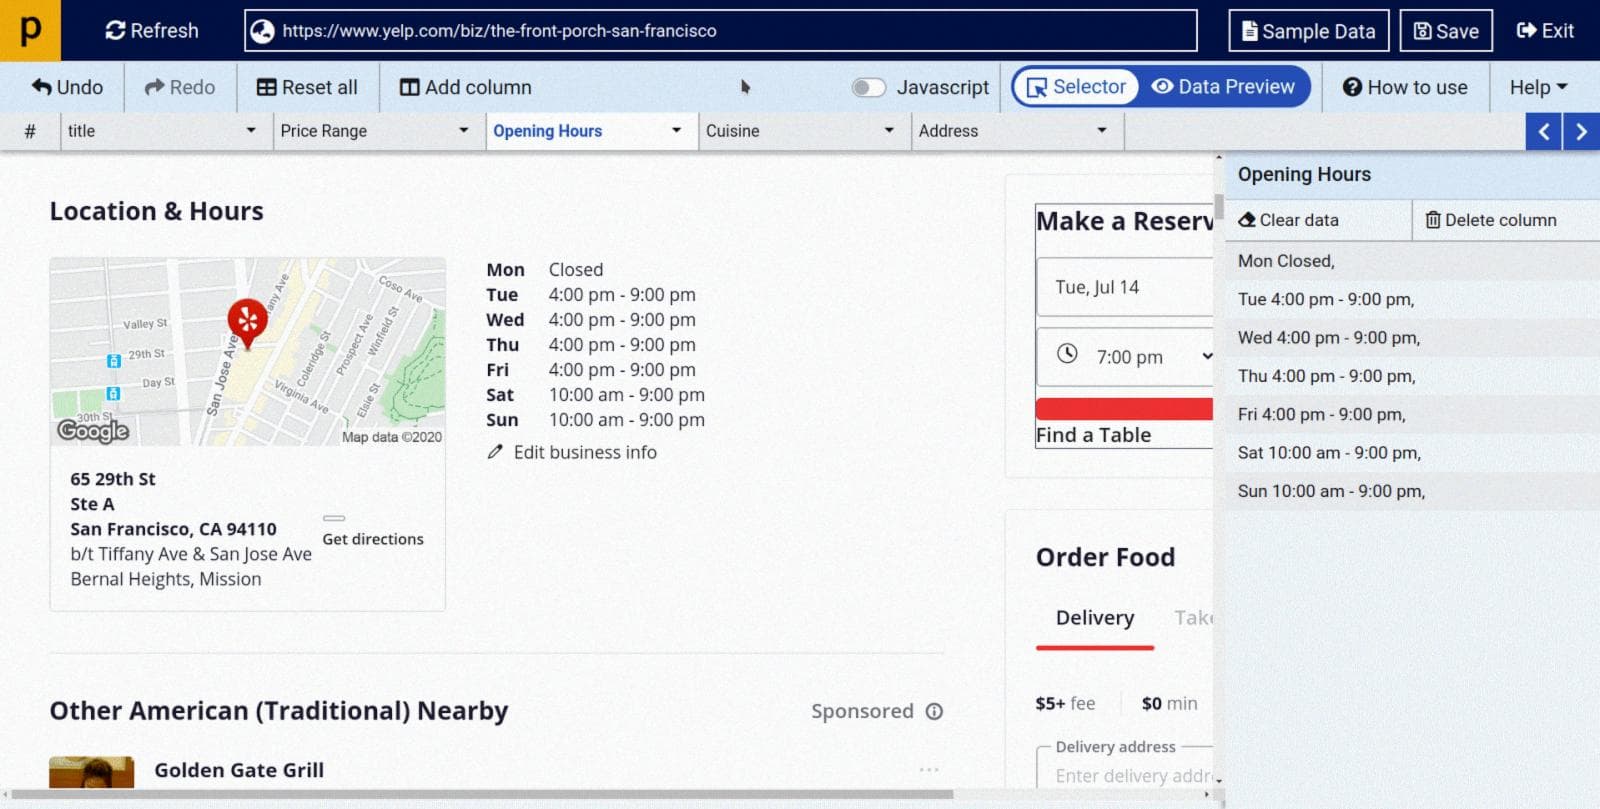Open the 7:00 pm time dropdown
Viewport: 1600px width, 809px height.
[1125, 357]
